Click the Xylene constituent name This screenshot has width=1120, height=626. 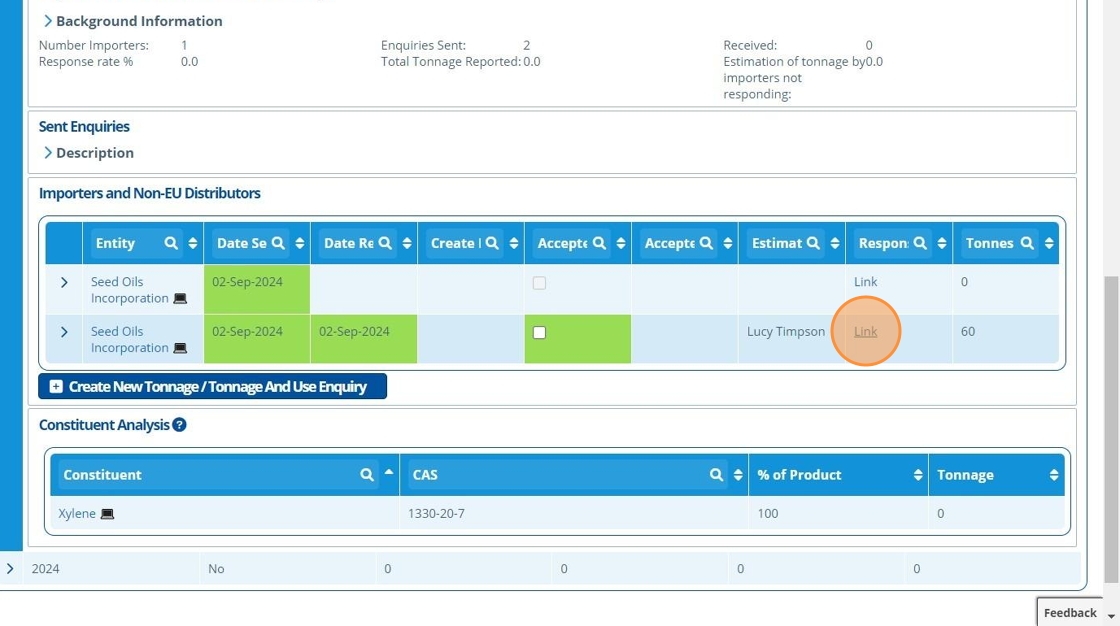point(77,513)
